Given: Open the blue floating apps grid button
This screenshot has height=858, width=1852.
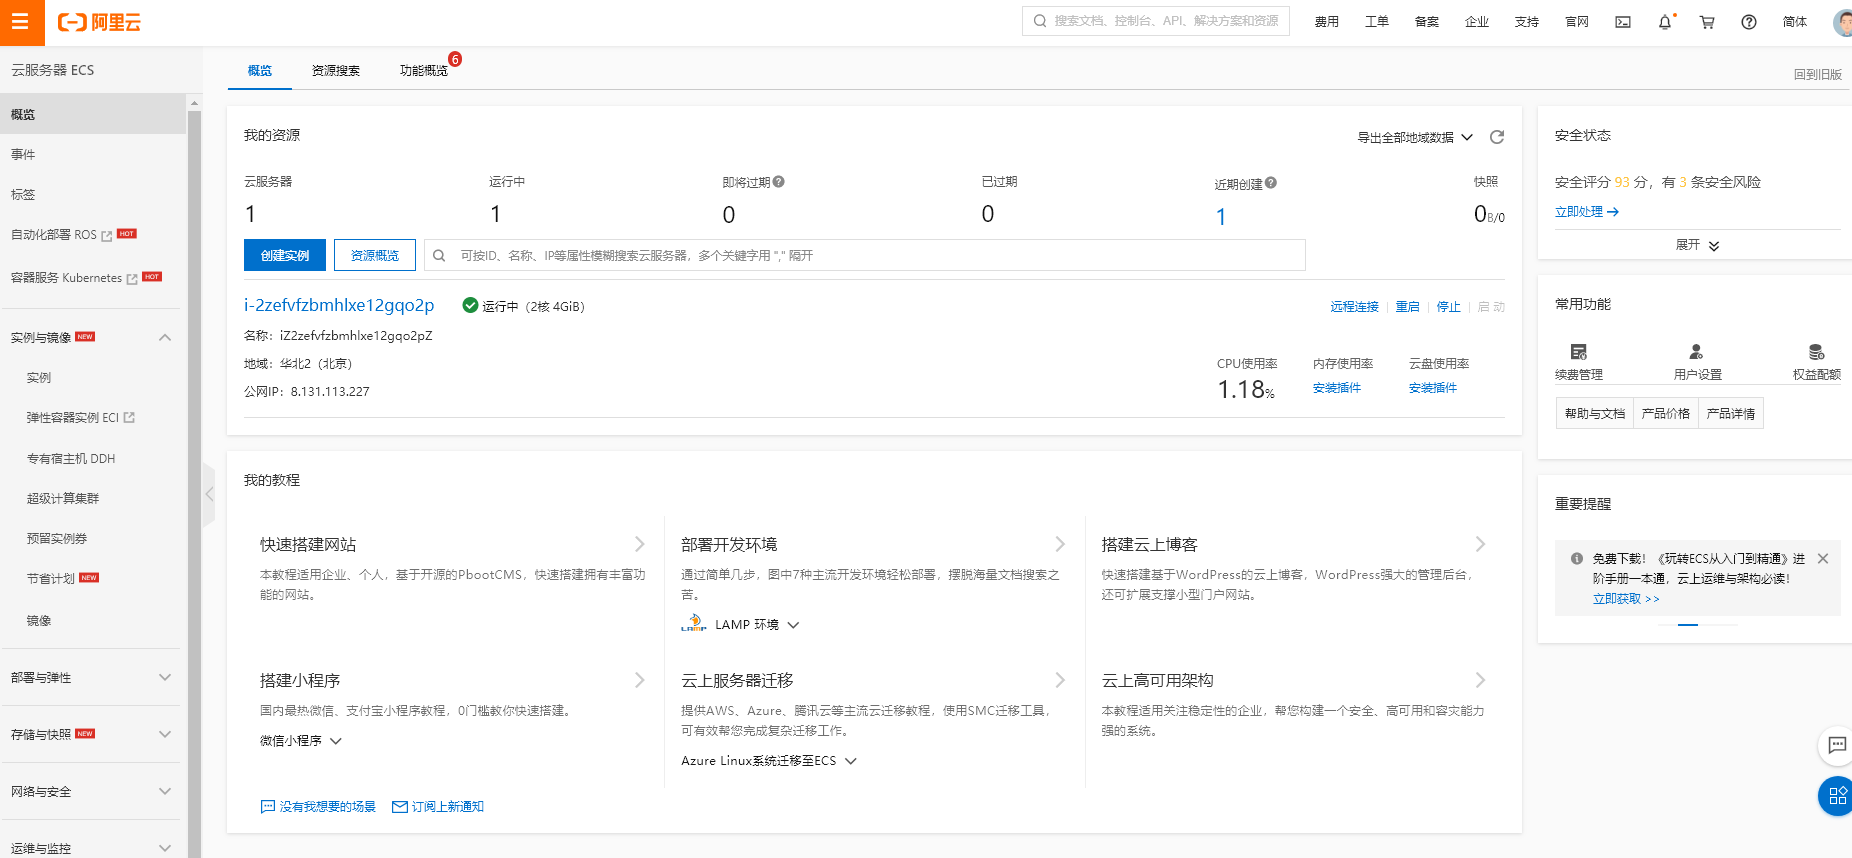Looking at the screenshot, I should (x=1837, y=796).
